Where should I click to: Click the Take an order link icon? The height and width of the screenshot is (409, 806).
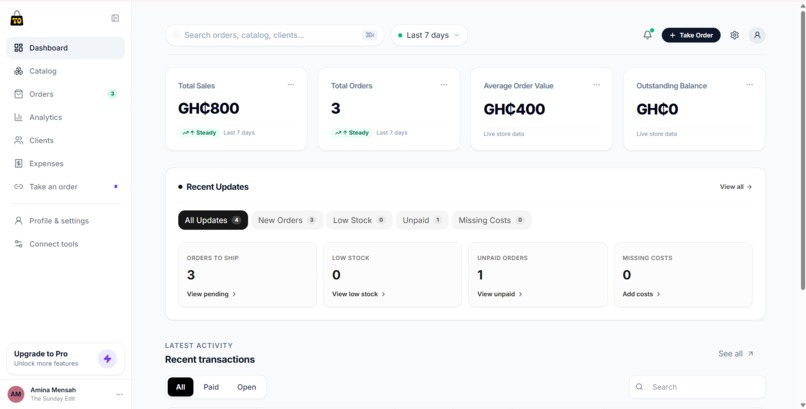(19, 187)
